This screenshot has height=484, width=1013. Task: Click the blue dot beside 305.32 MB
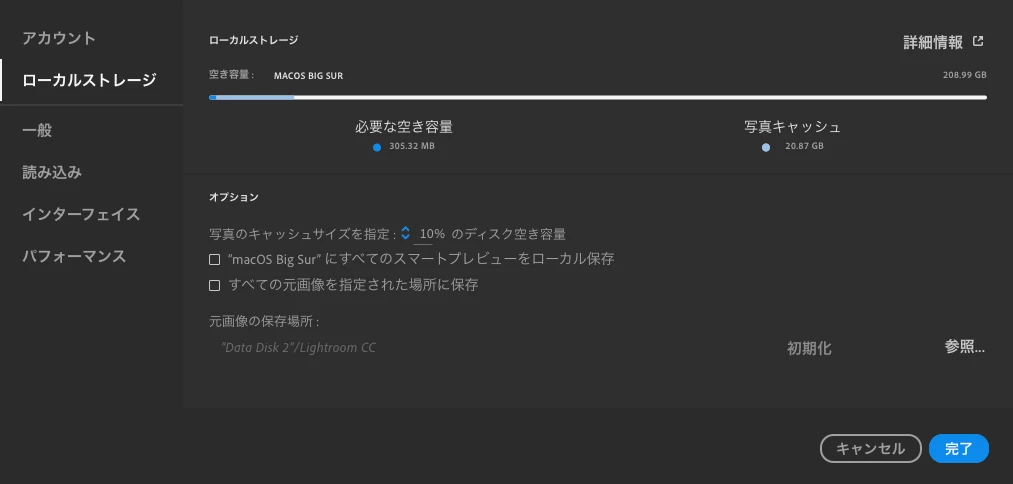click(x=377, y=147)
